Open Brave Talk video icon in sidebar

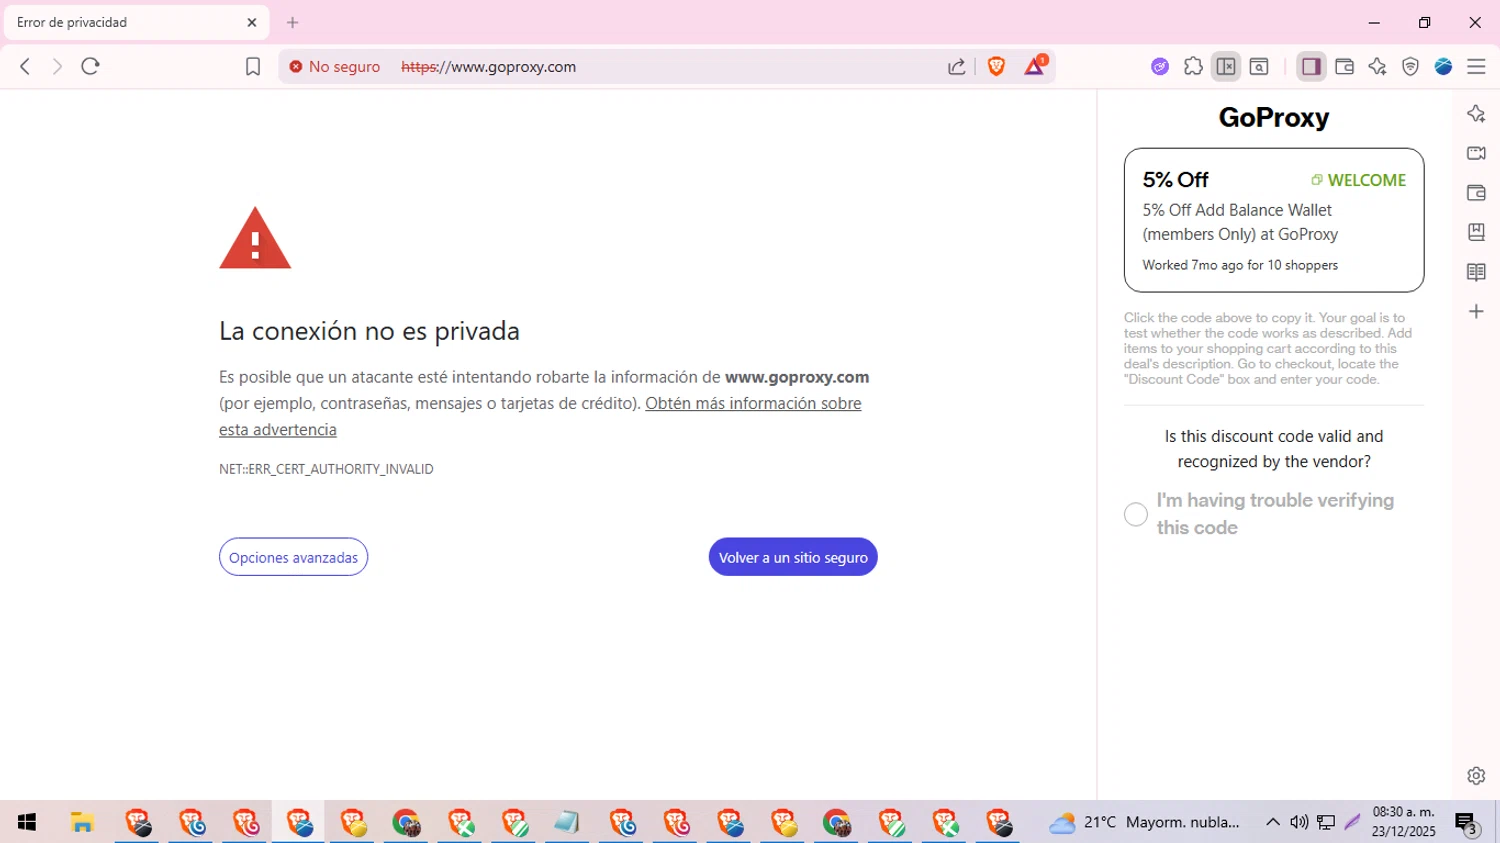pos(1476,153)
